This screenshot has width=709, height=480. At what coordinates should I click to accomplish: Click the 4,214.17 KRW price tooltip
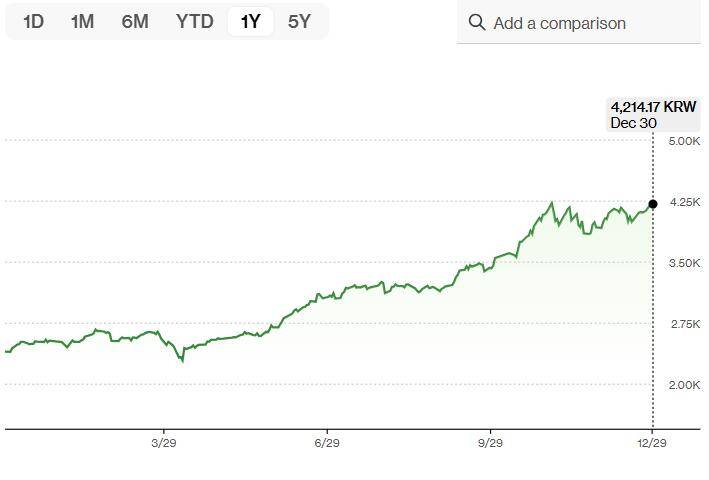pyautogui.click(x=653, y=107)
